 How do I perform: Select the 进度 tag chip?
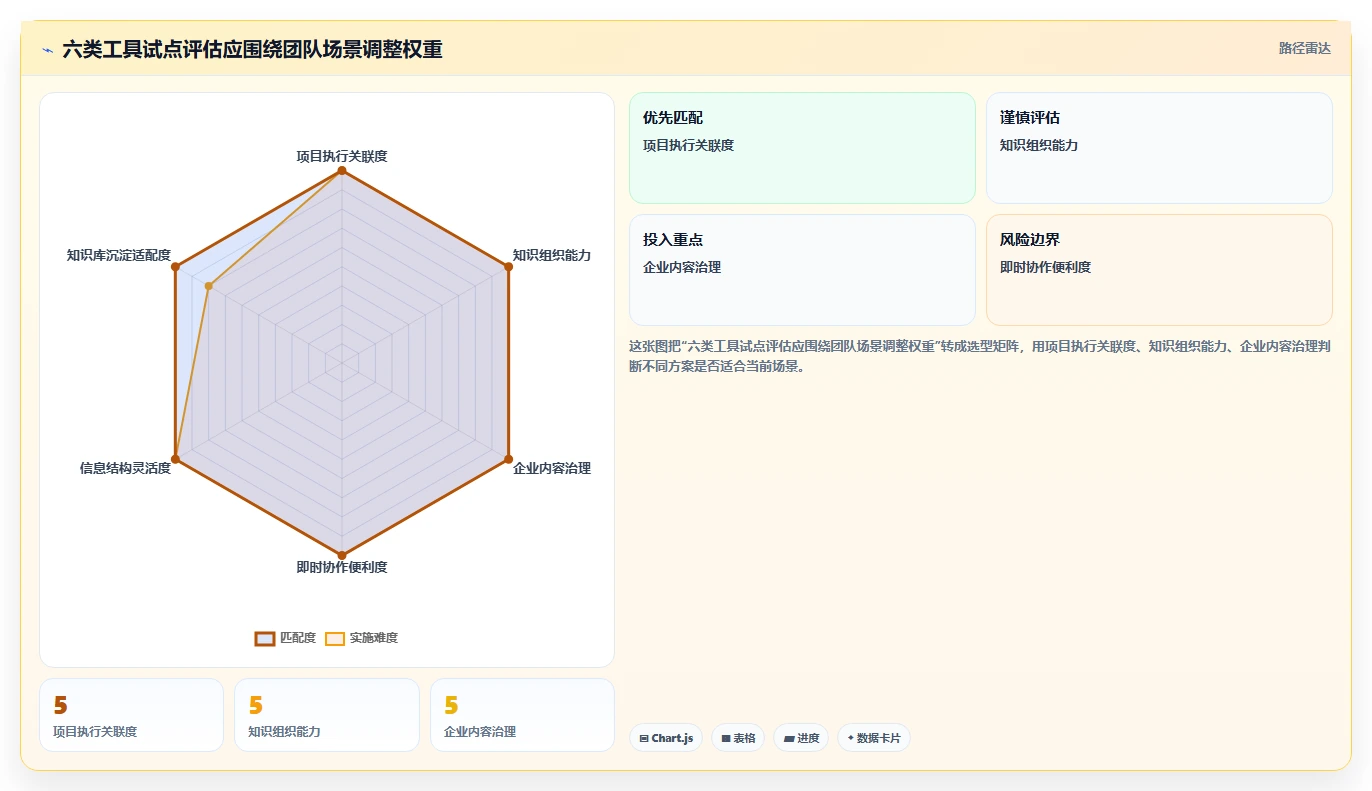[801, 738]
